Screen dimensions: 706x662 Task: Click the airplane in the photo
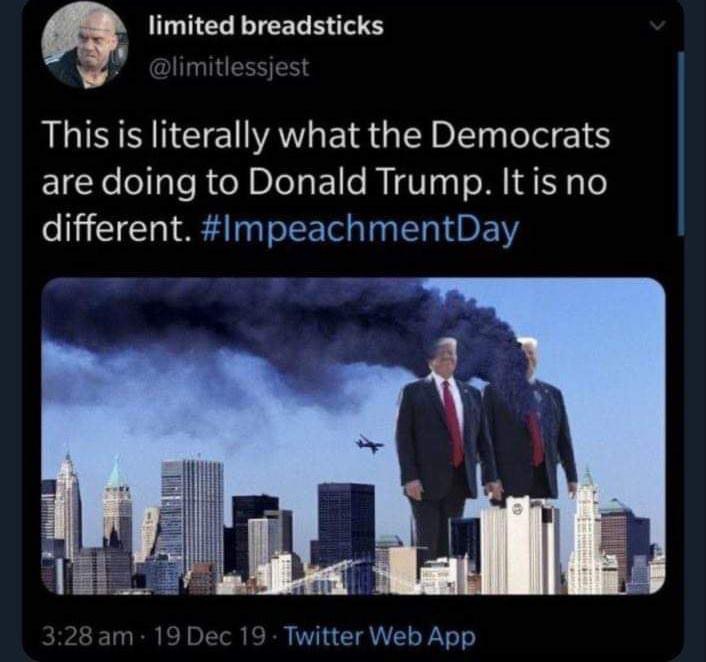[370, 444]
